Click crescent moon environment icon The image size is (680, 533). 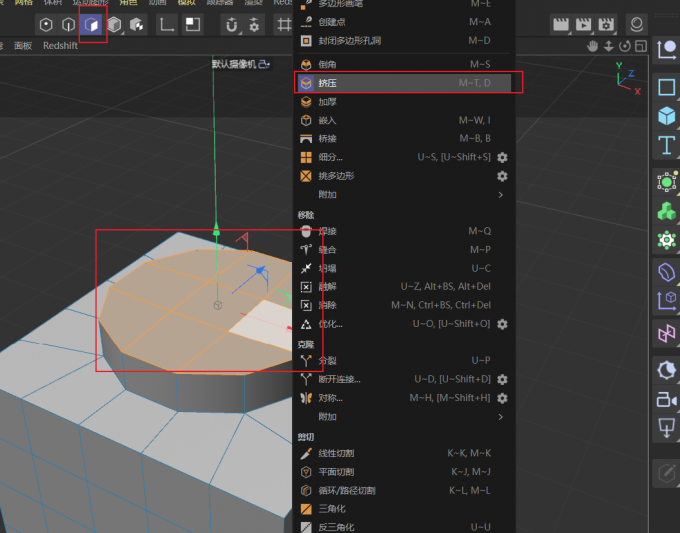pos(667,370)
